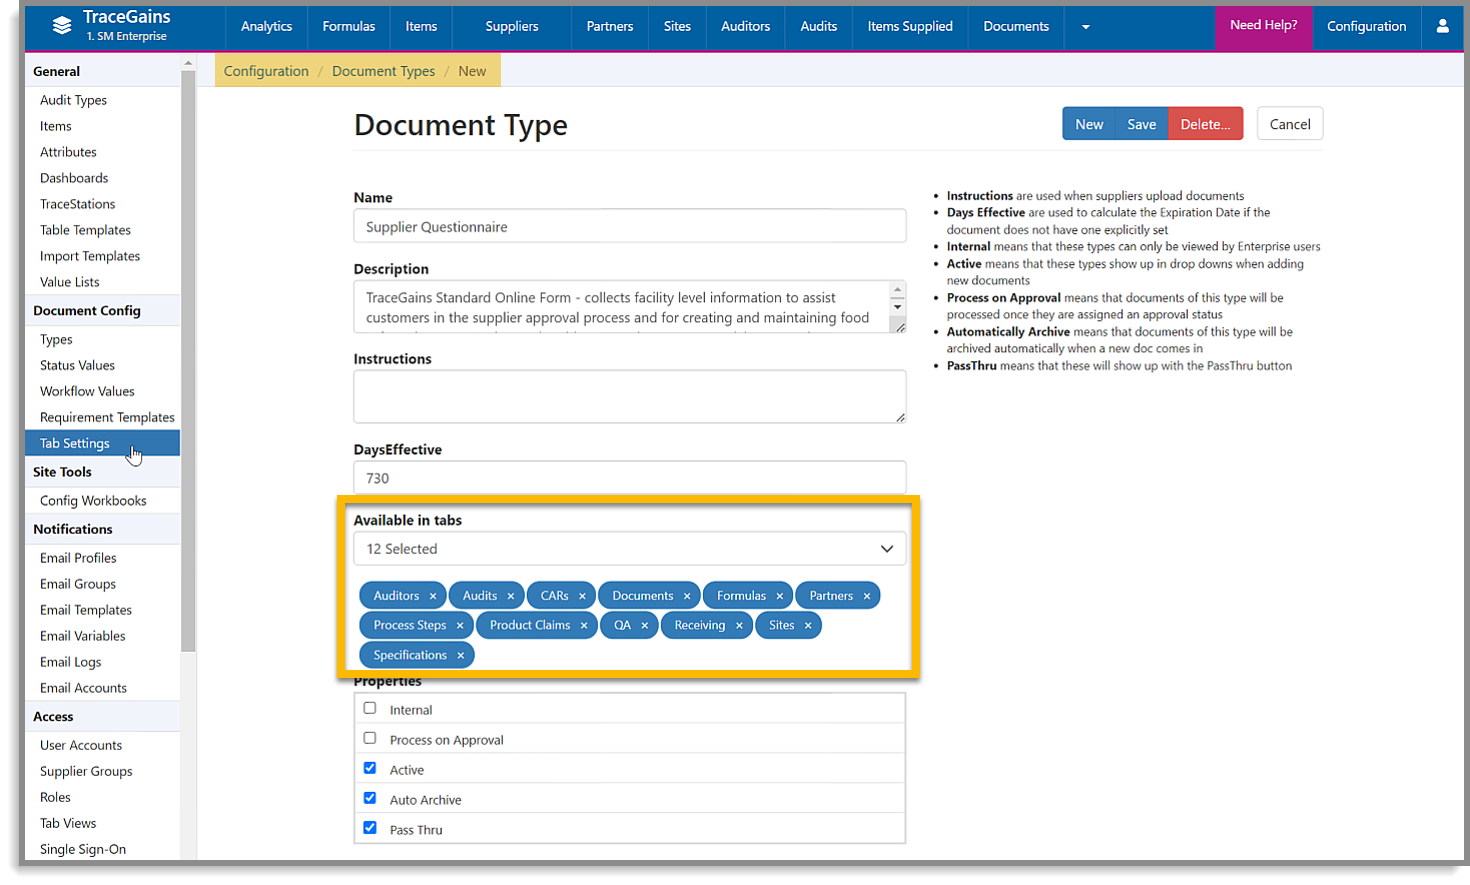
Task: Follow the Configuration breadcrumb link
Action: (x=266, y=70)
